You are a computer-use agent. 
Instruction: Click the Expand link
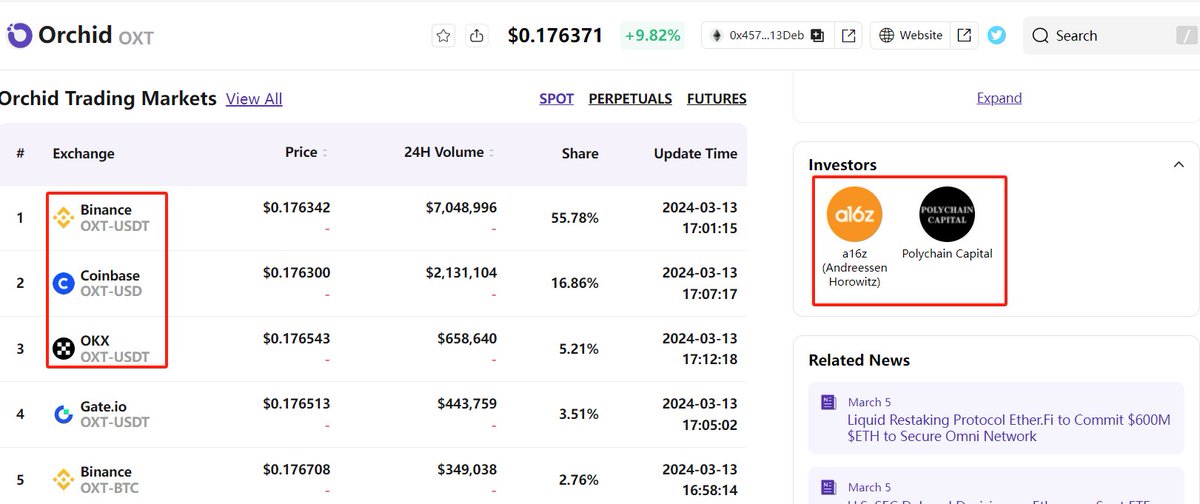pyautogui.click(x=999, y=98)
